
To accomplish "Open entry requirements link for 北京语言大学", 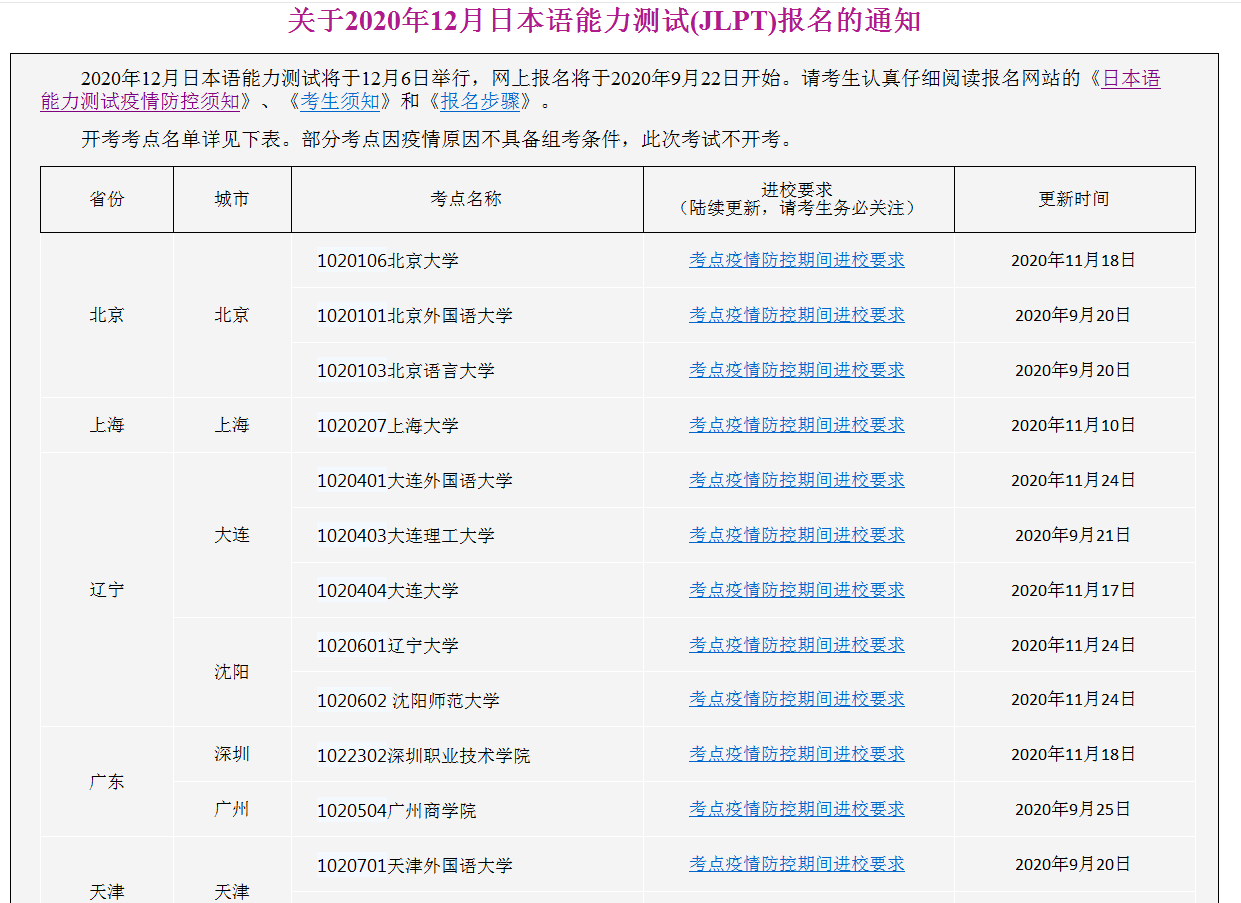I will tap(796, 370).
